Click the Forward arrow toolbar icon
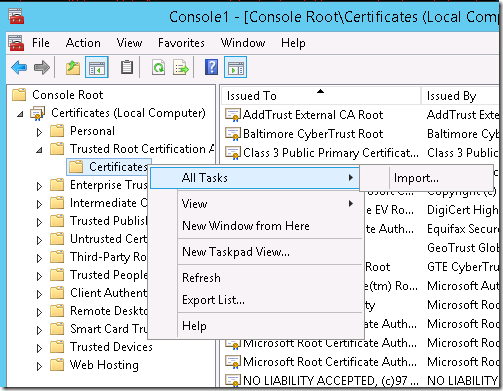 42,68
